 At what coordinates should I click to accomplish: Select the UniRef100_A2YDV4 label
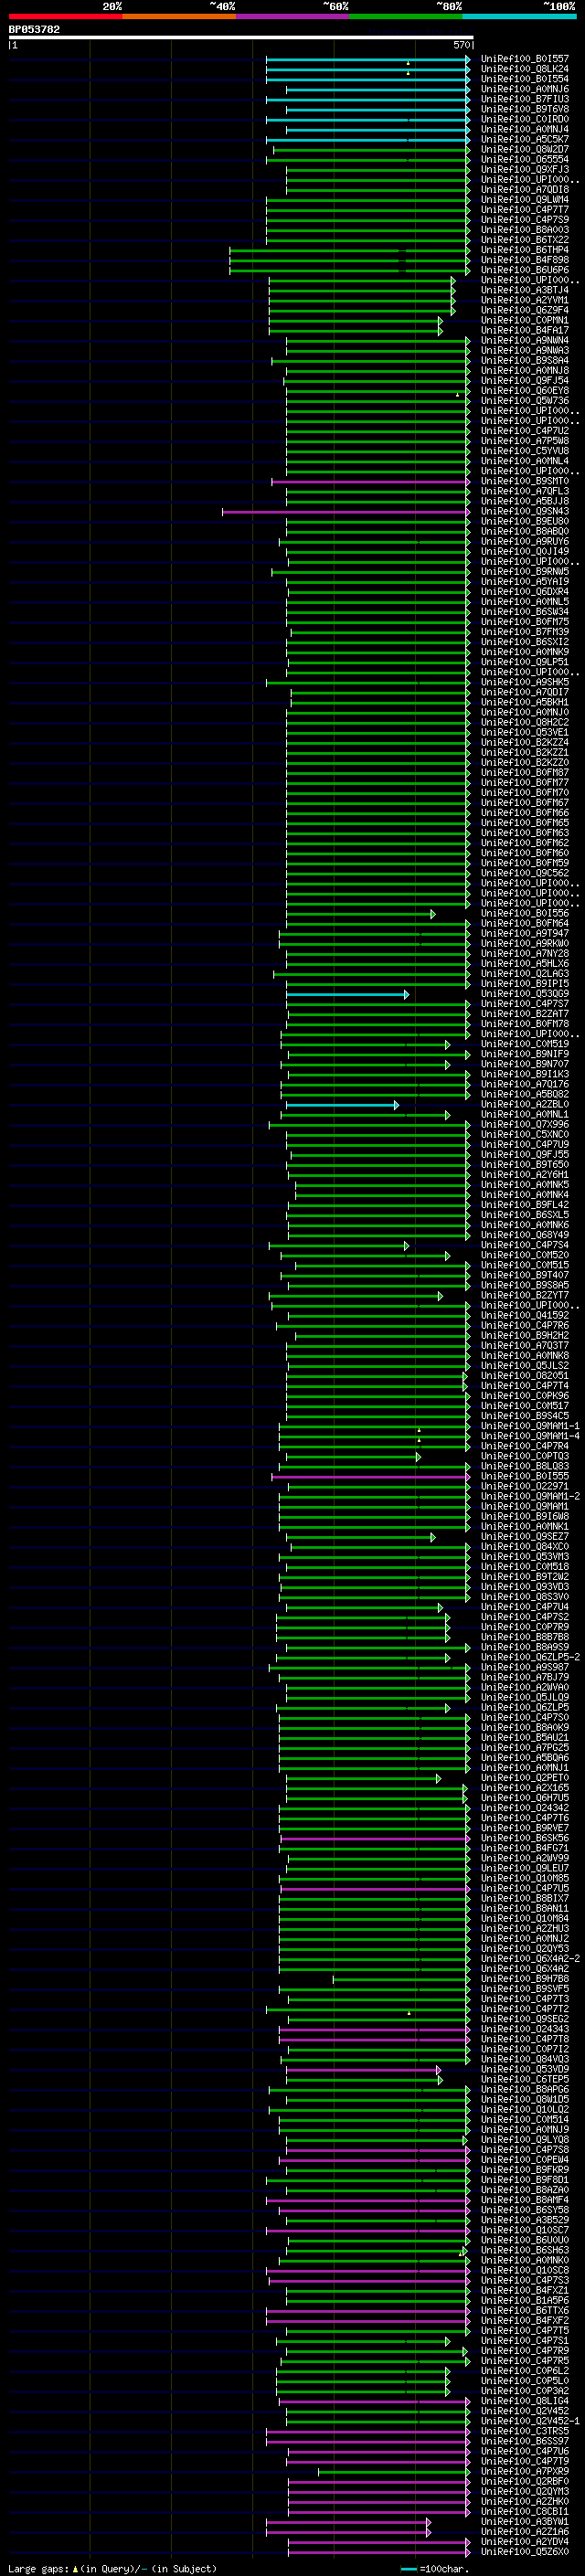tap(524, 2541)
